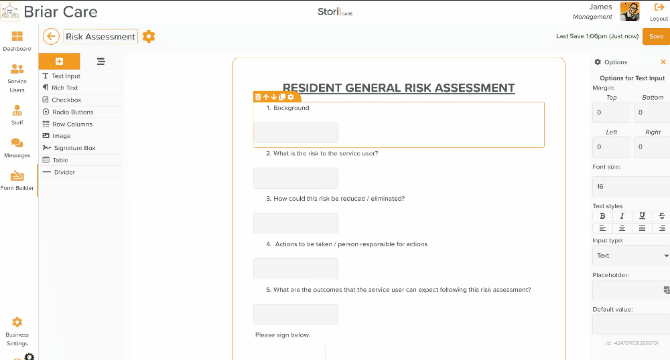Toggle italic text style
Screen dimensions: 670x360
tap(622, 216)
